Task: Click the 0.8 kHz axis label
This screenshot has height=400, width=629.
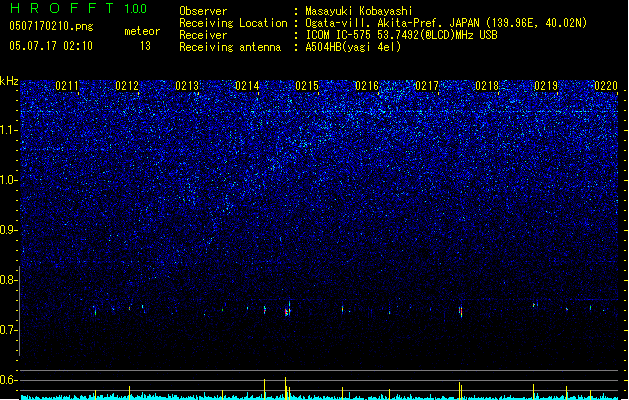Action: (x=8, y=280)
